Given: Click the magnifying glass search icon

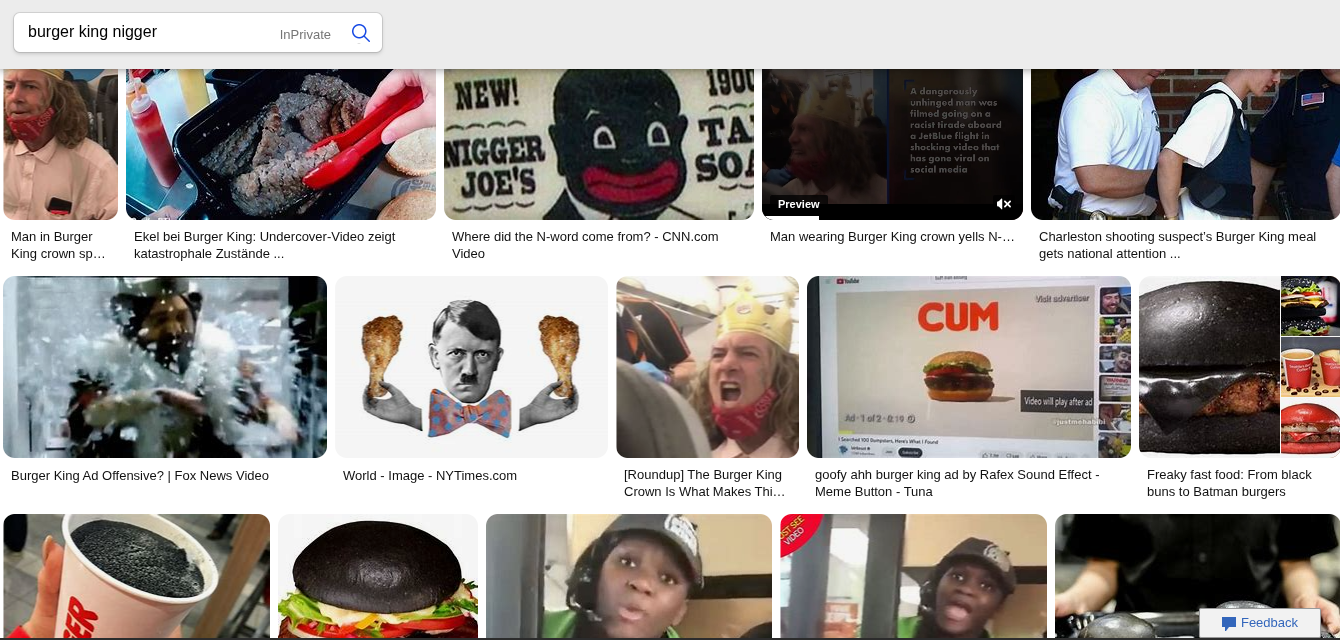Looking at the screenshot, I should pos(361,33).
